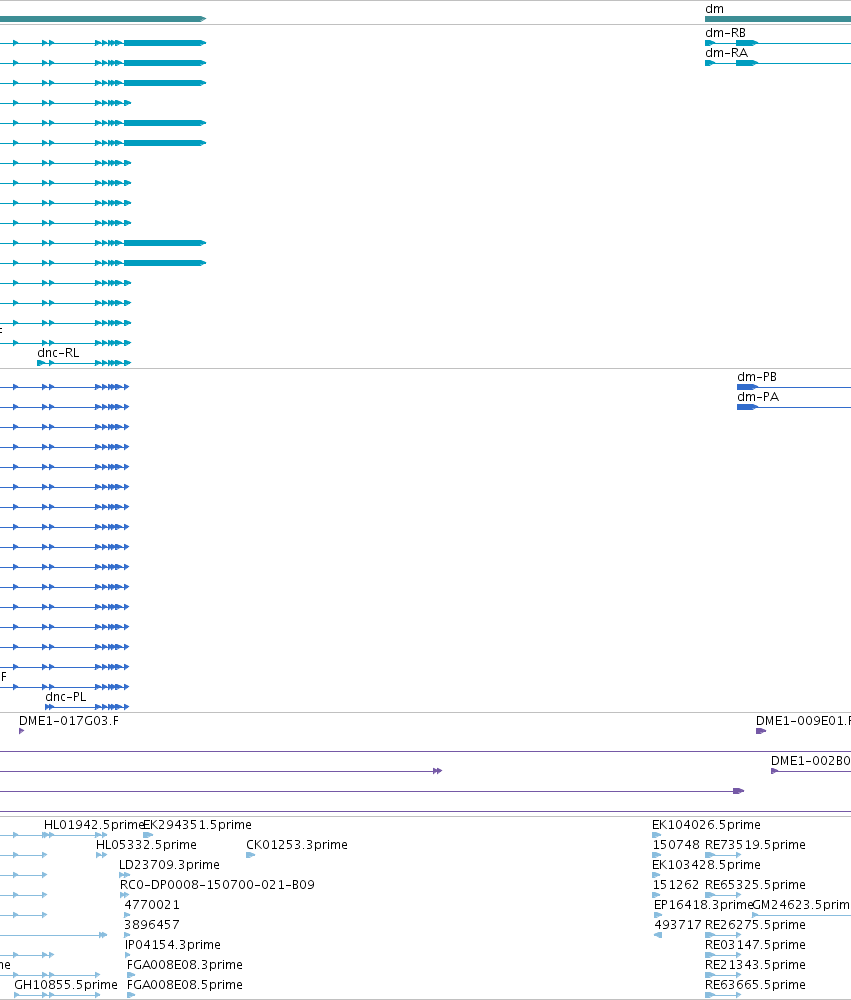Select the dm-PA protein label
This screenshot has width=851, height=1000.
pyautogui.click(x=758, y=397)
